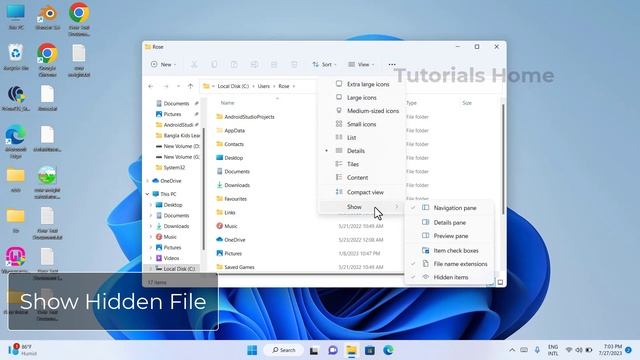Expand Desktop under This PC
The image size is (640, 360).
[x=151, y=205]
